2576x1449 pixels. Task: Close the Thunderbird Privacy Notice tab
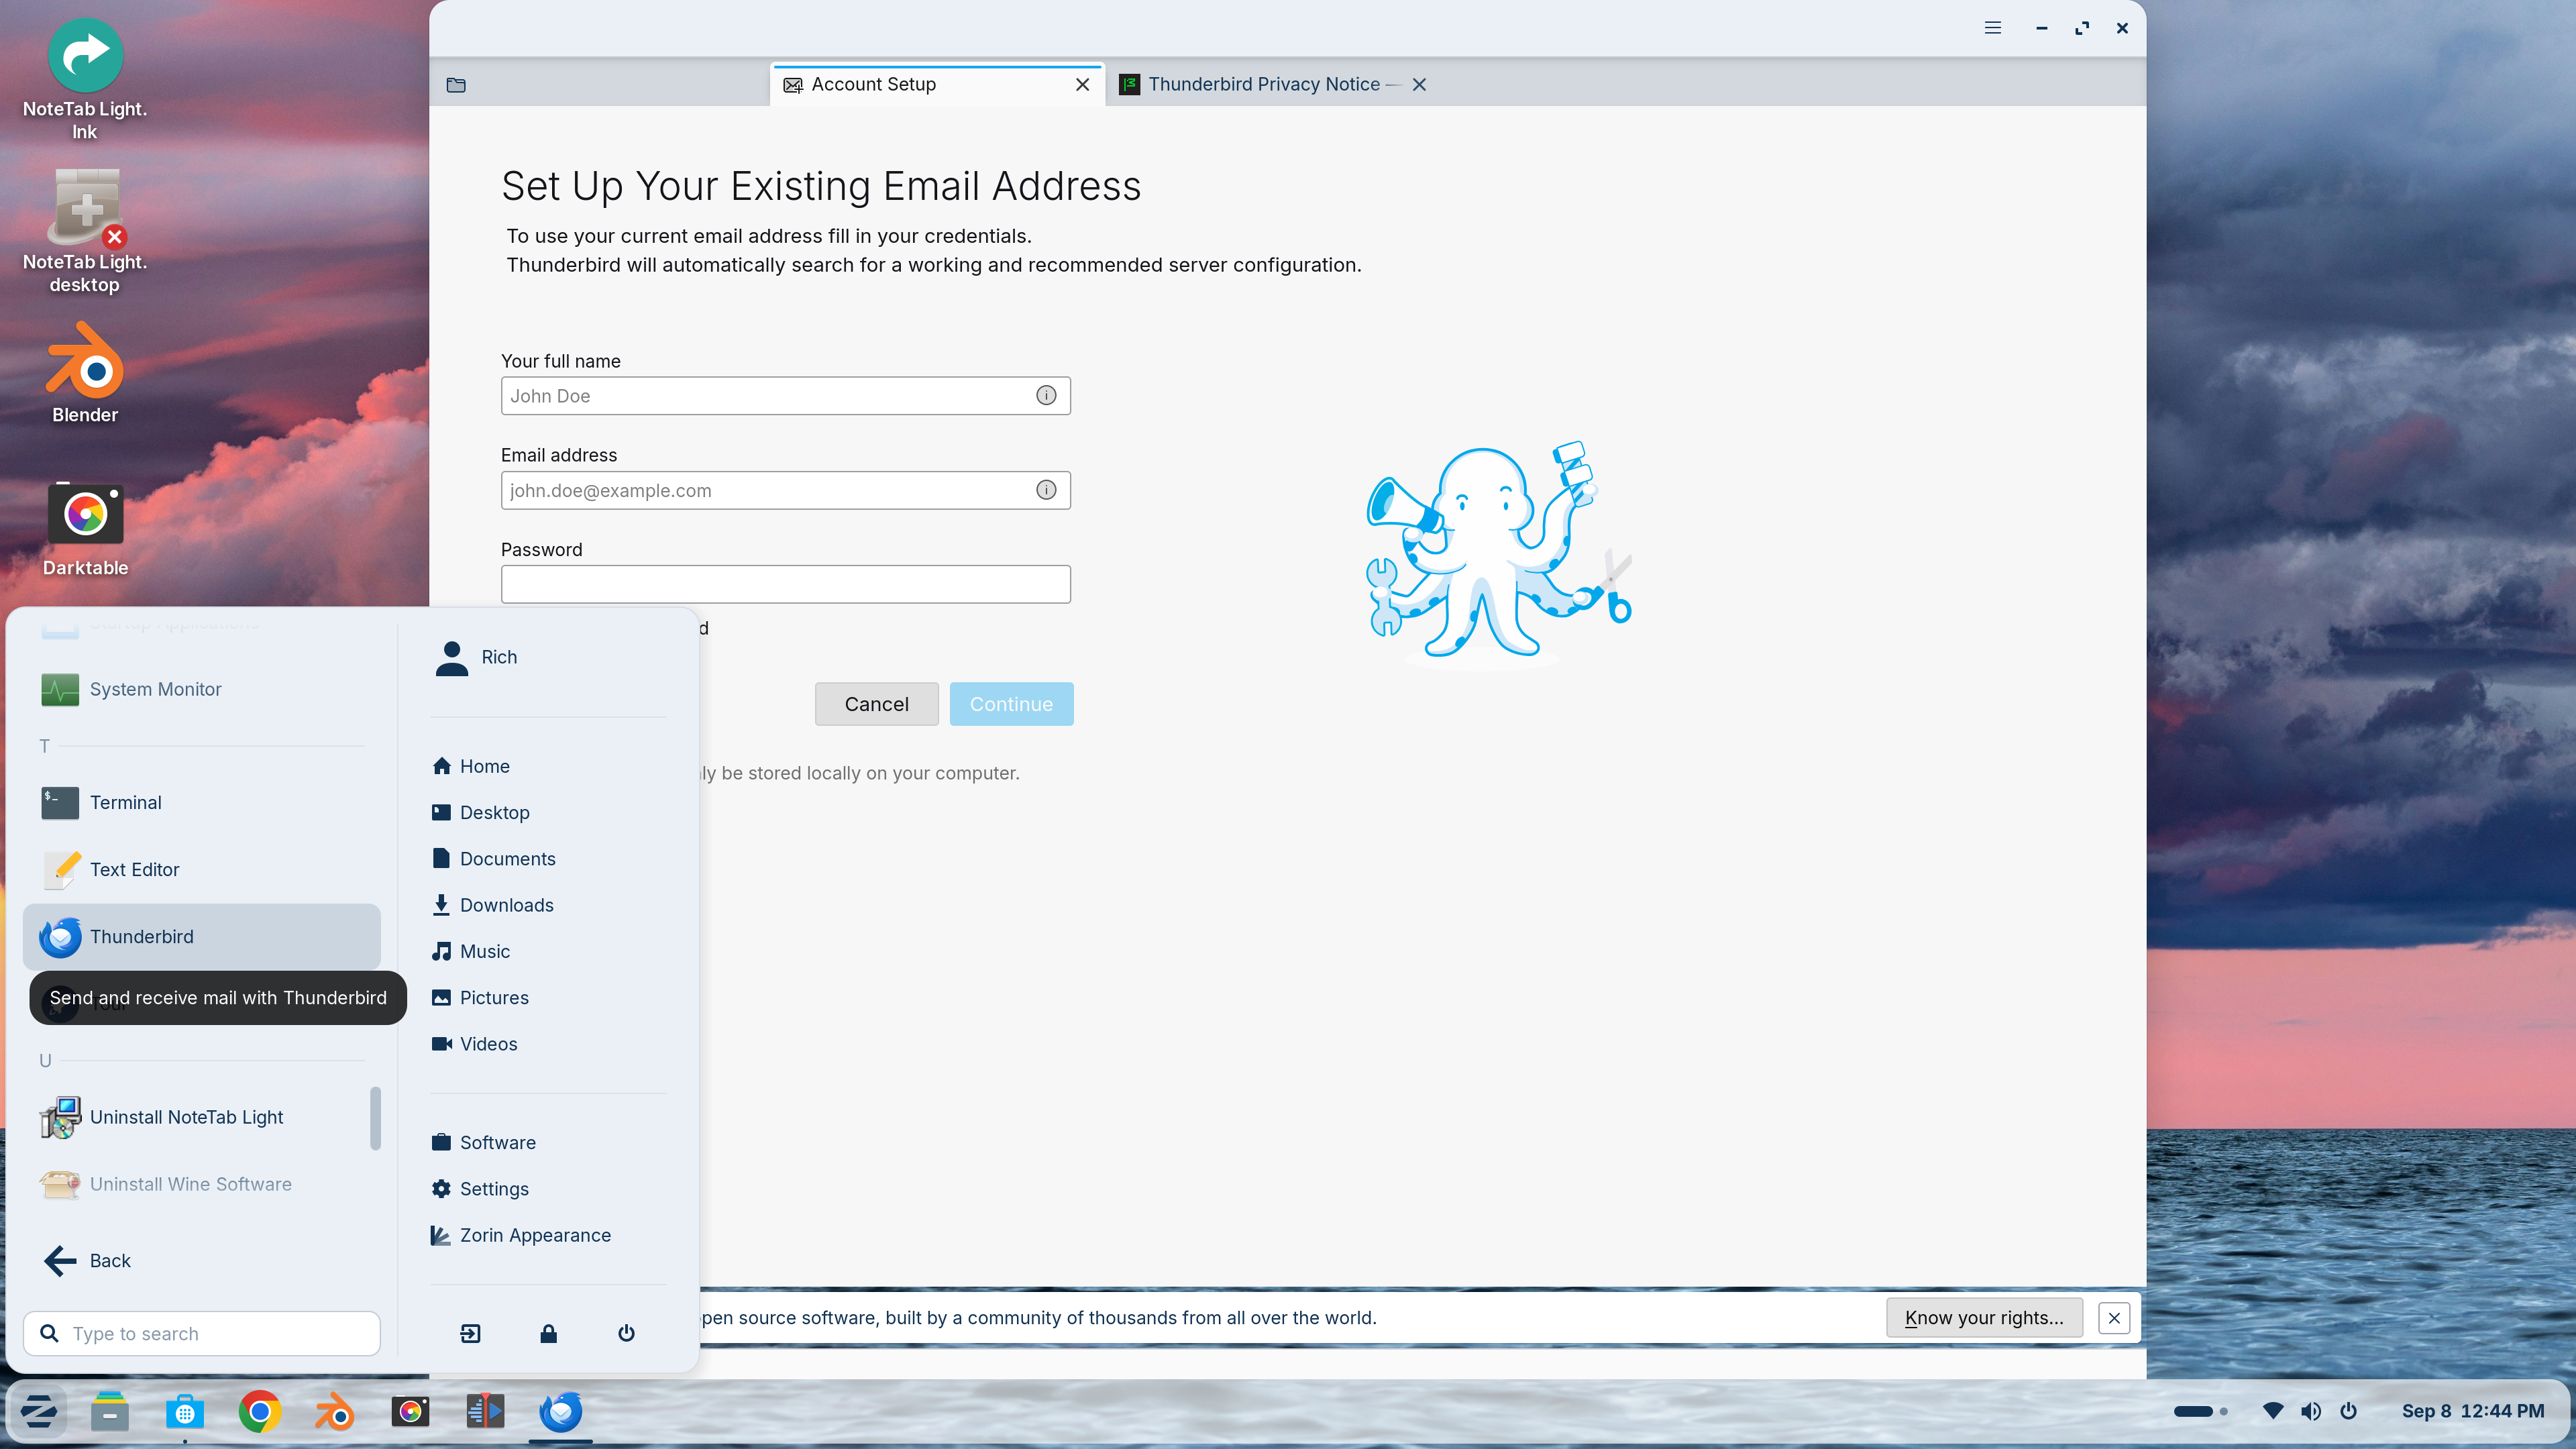(x=1419, y=85)
